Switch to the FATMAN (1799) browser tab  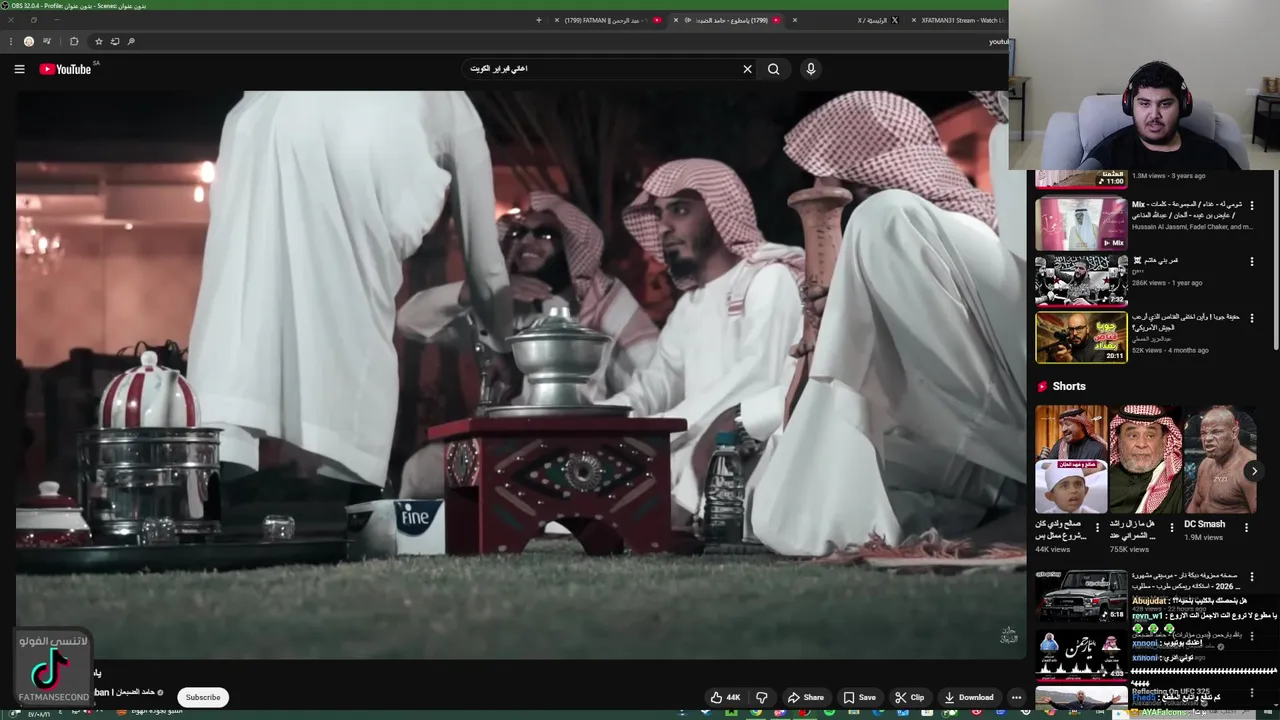(607, 20)
